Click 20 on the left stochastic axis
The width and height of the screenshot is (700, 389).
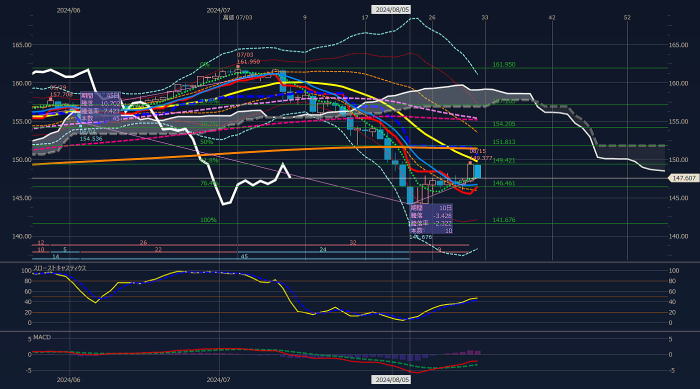coord(29,312)
